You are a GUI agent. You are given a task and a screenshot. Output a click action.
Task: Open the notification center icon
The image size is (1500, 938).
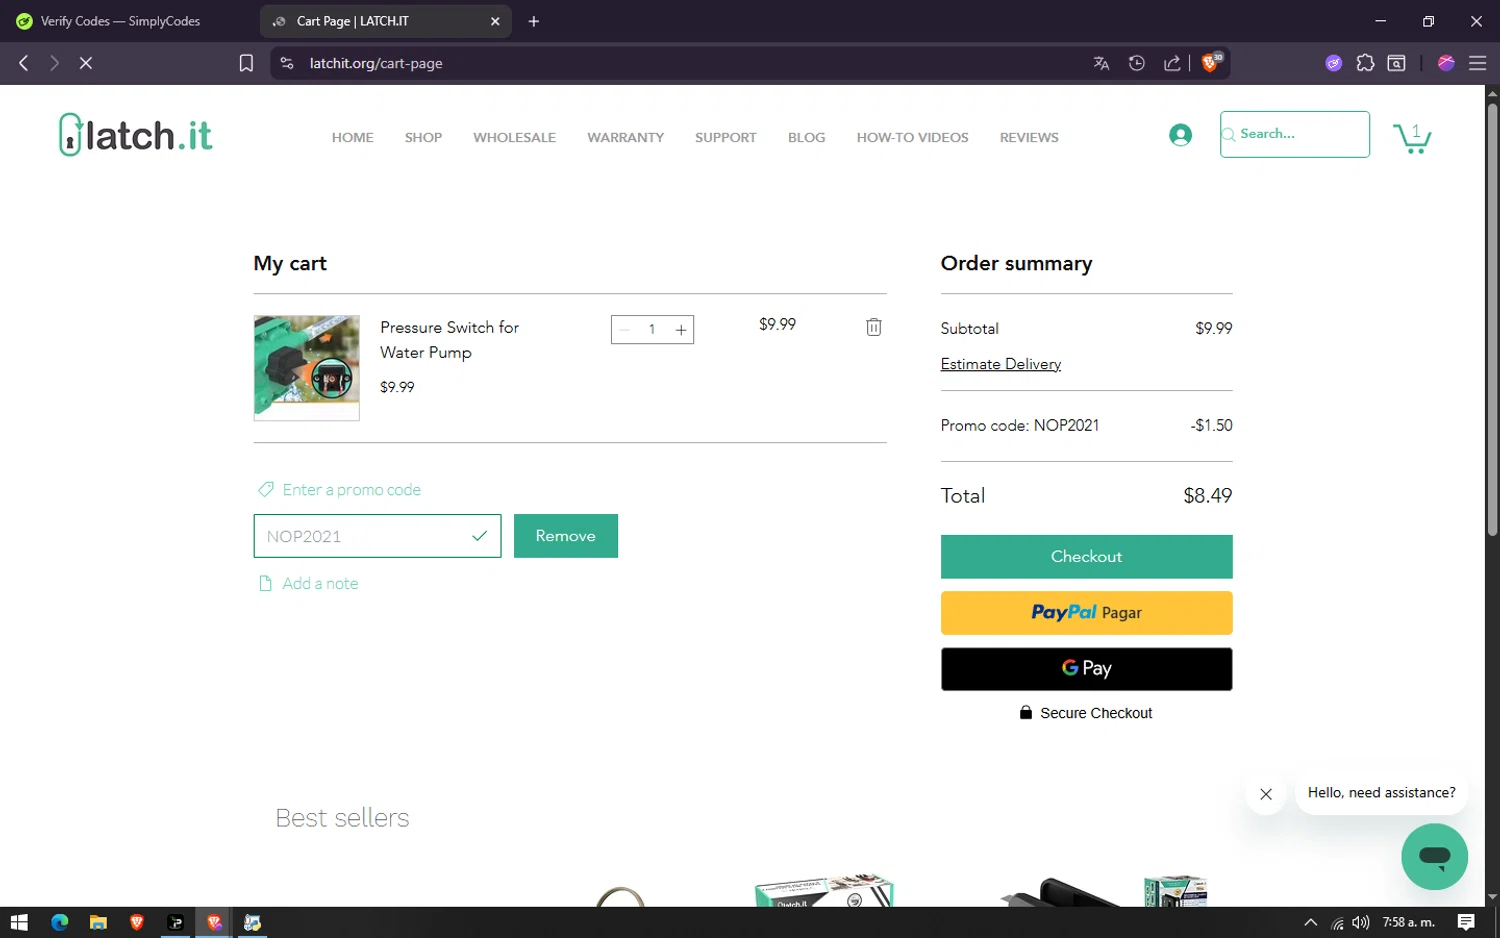click(x=1466, y=922)
